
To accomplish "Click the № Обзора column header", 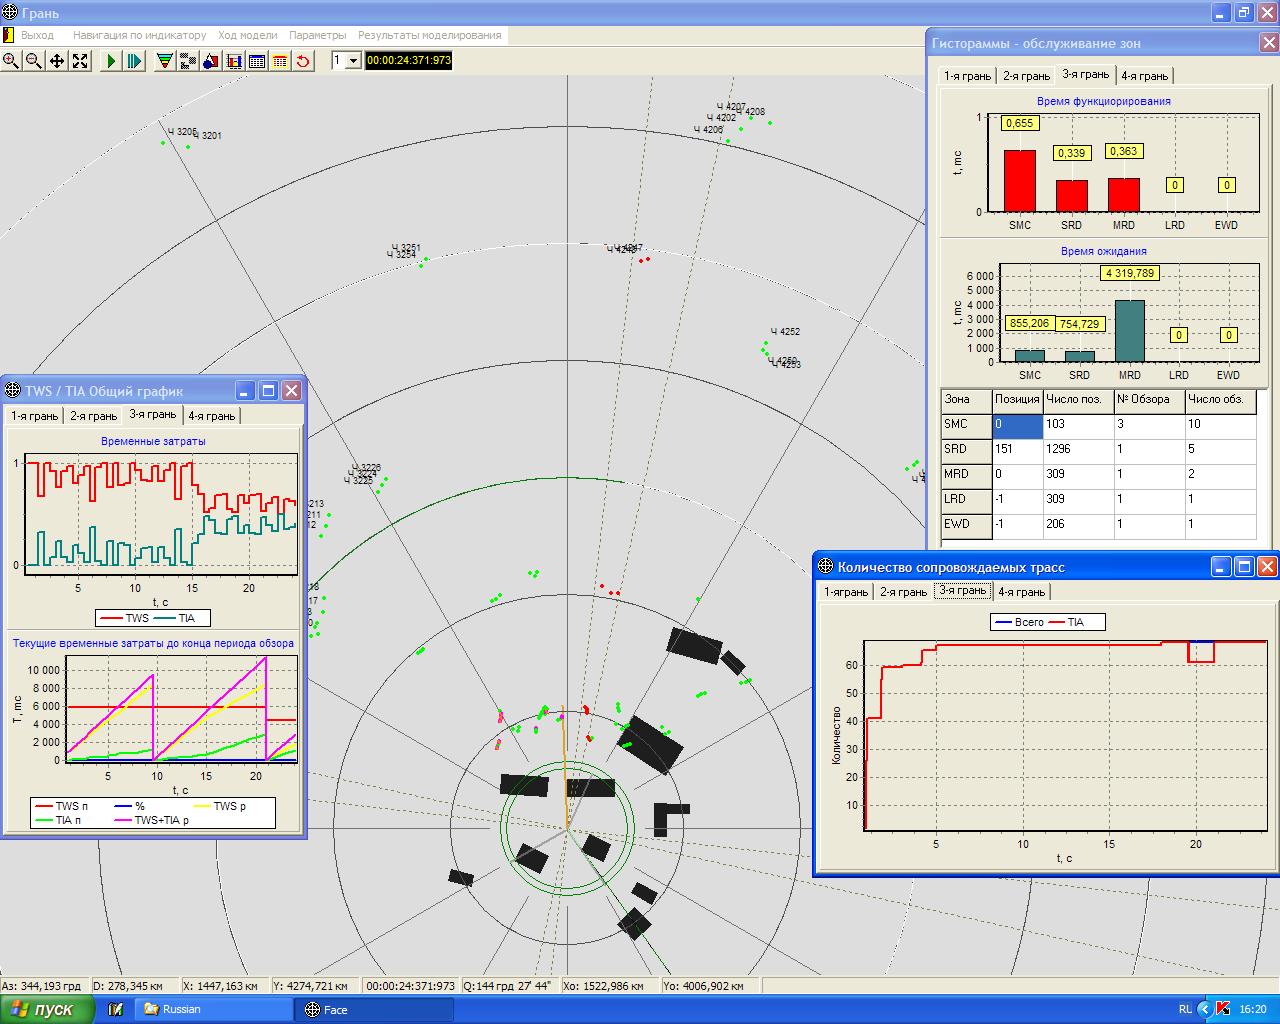I will [1149, 401].
